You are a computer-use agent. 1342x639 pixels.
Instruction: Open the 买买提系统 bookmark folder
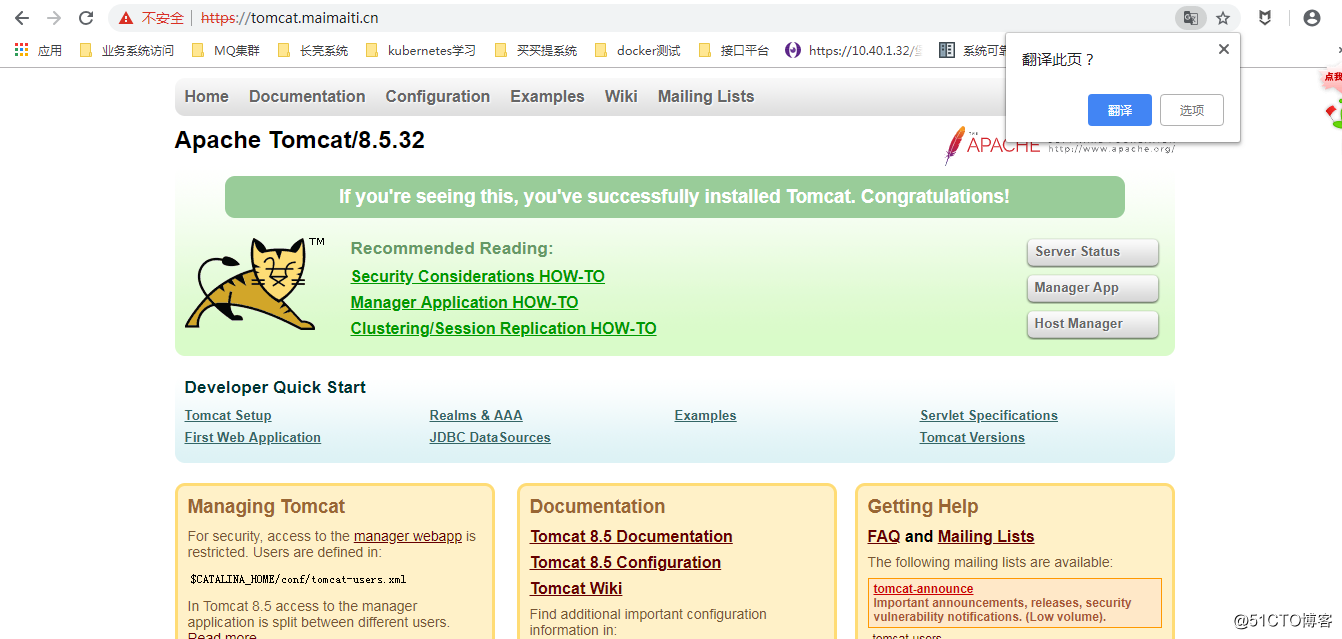coord(536,50)
